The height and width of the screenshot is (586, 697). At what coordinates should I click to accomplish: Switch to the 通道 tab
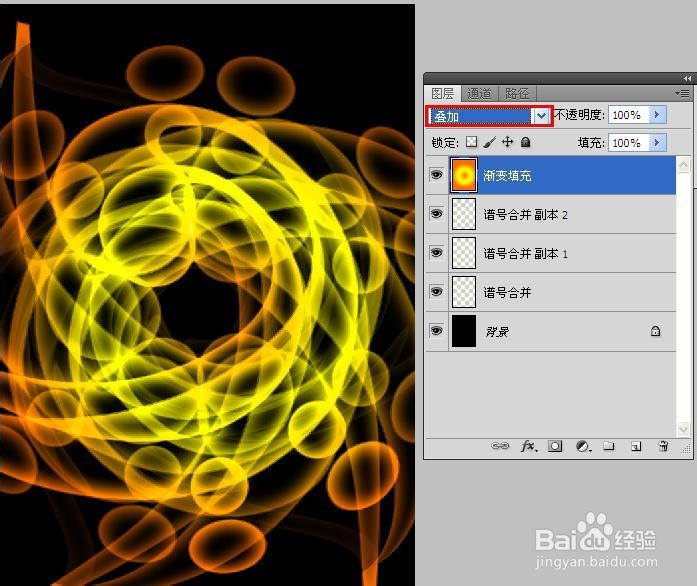[x=479, y=93]
